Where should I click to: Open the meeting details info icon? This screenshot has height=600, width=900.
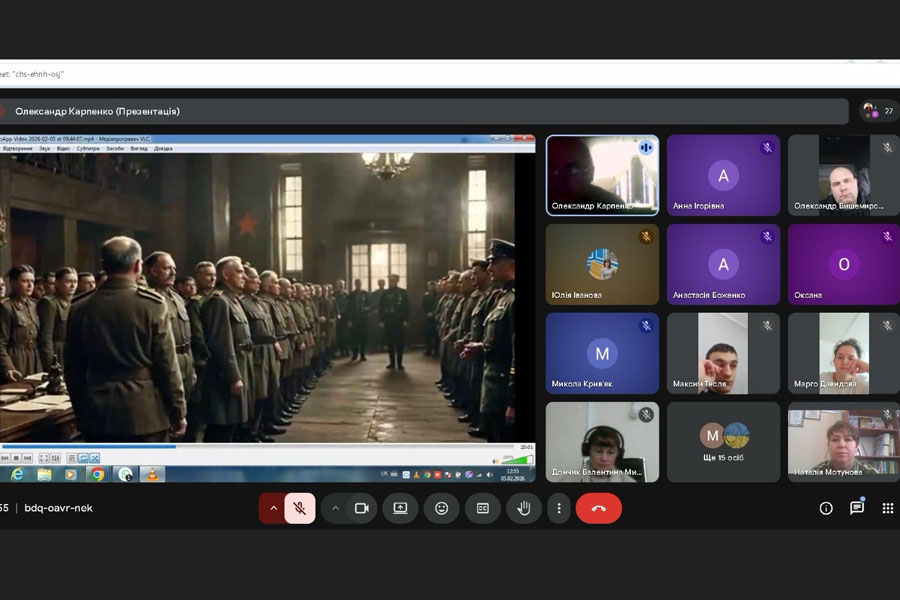pyautogui.click(x=826, y=508)
